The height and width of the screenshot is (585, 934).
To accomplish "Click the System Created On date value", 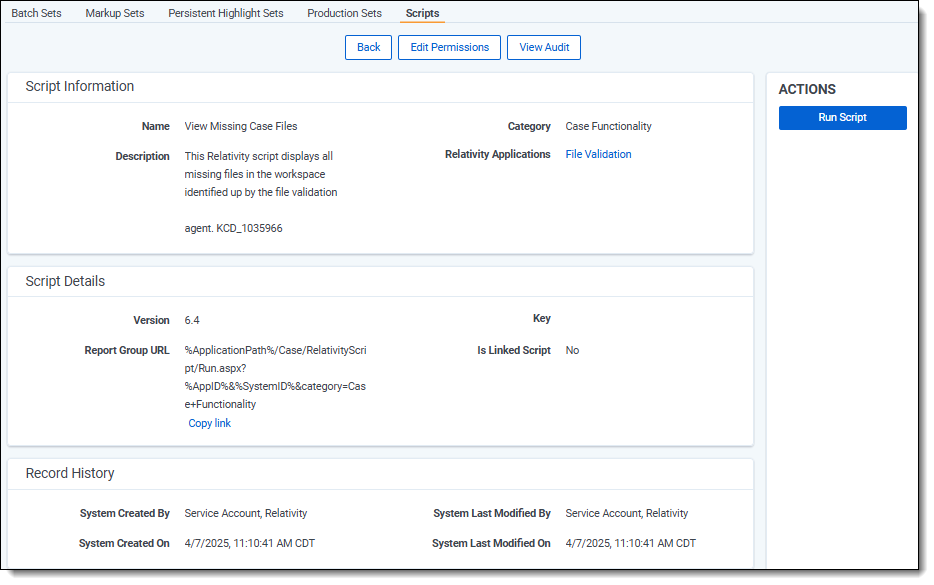I will [x=250, y=543].
